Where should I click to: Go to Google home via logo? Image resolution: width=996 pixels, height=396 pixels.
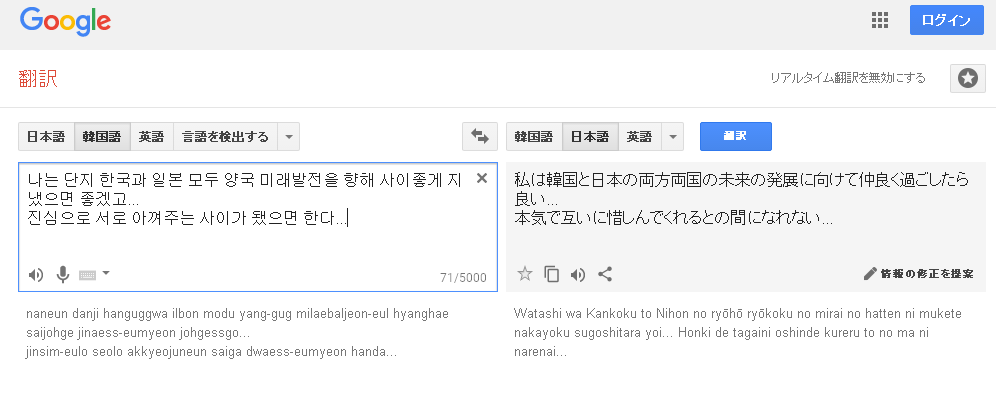tap(65, 22)
